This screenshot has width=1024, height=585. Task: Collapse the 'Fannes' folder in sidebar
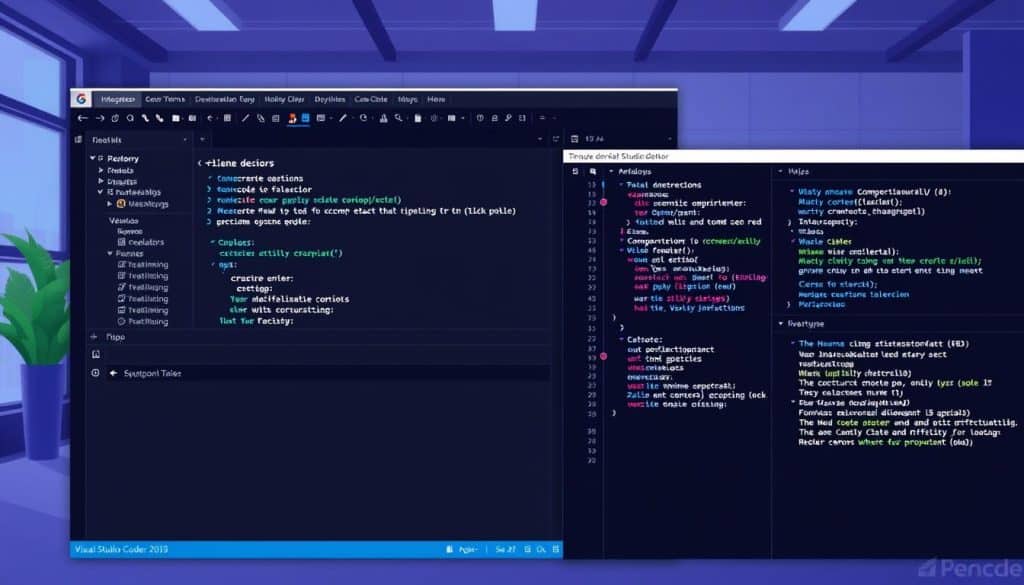click(110, 253)
